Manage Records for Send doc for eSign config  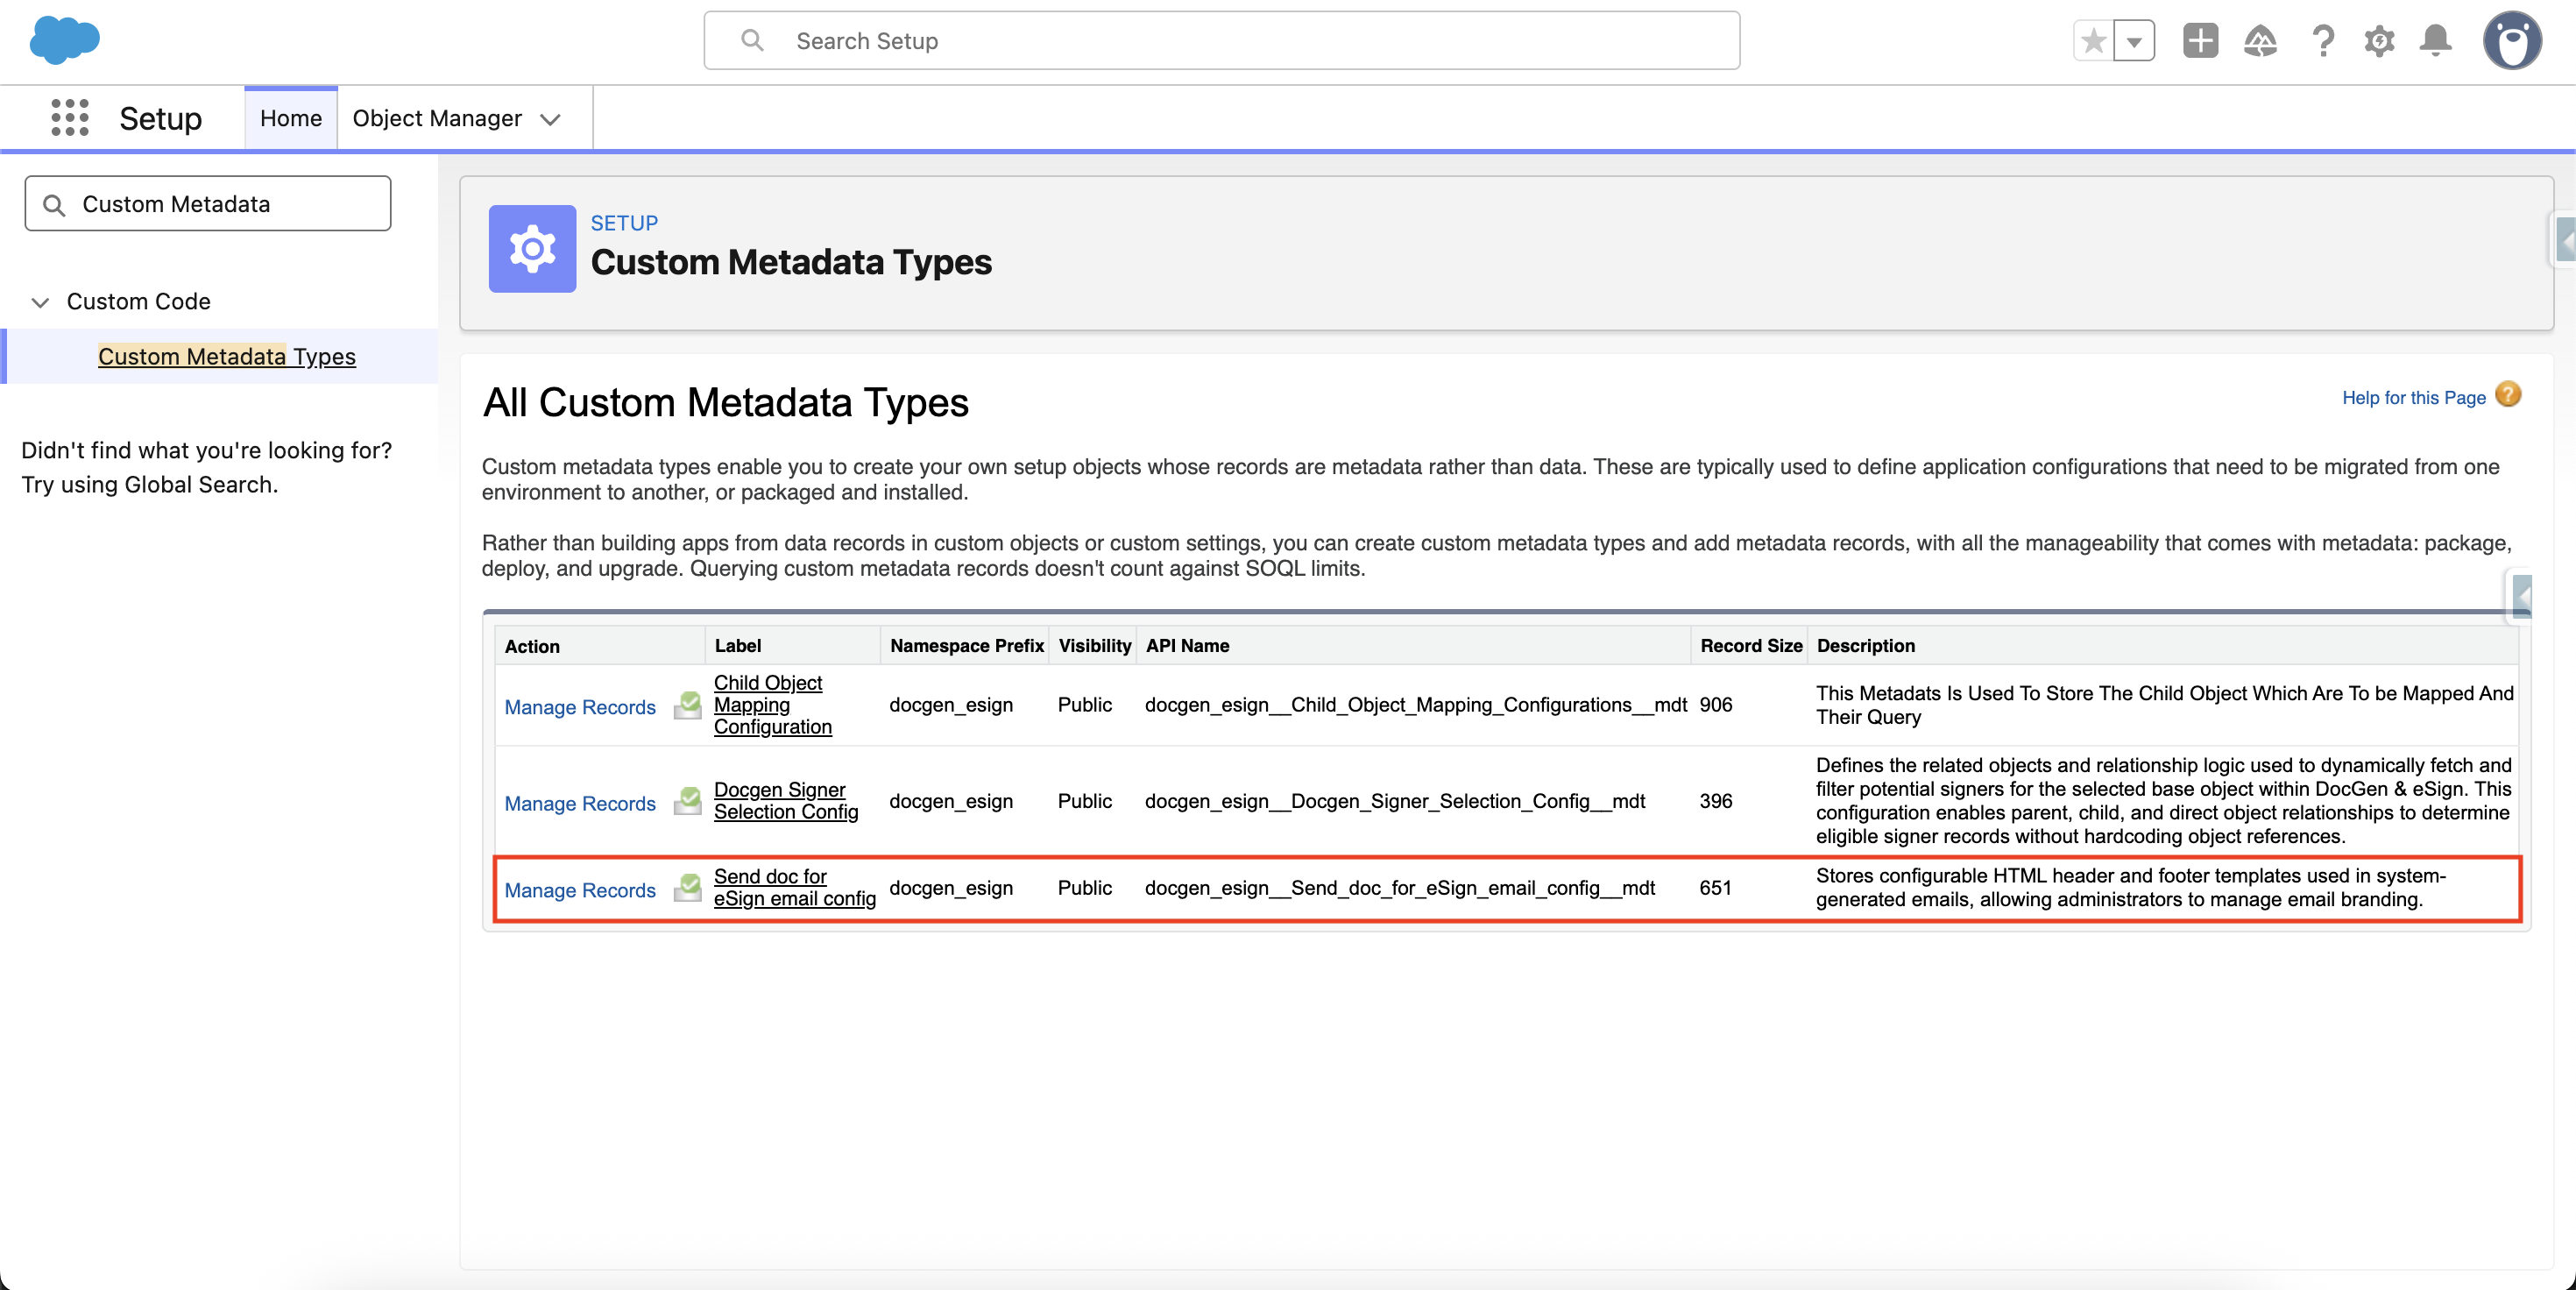(x=580, y=890)
